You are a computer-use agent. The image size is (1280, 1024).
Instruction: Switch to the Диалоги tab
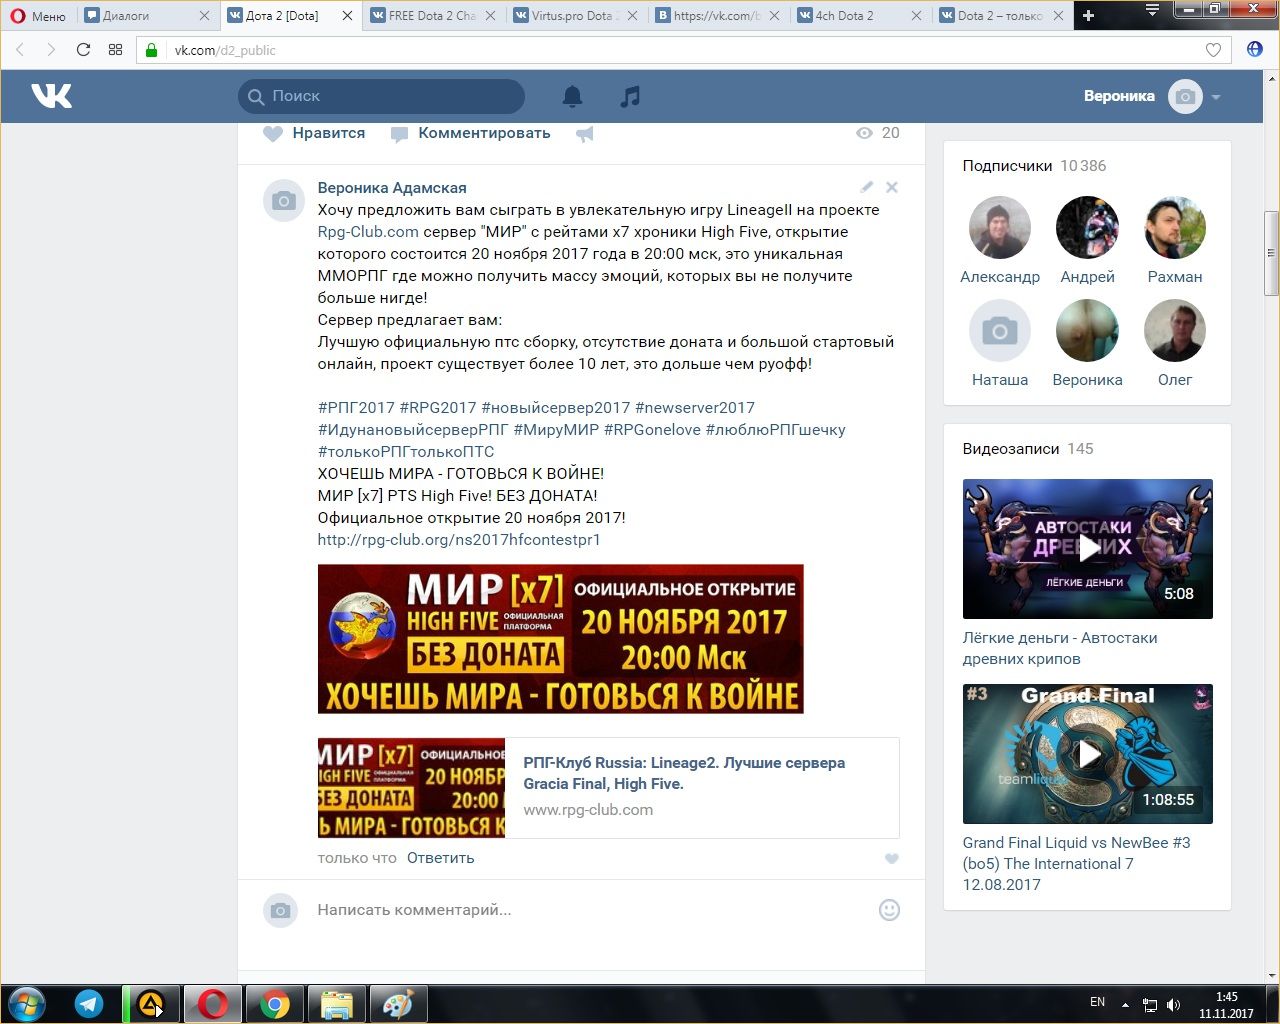(x=148, y=16)
